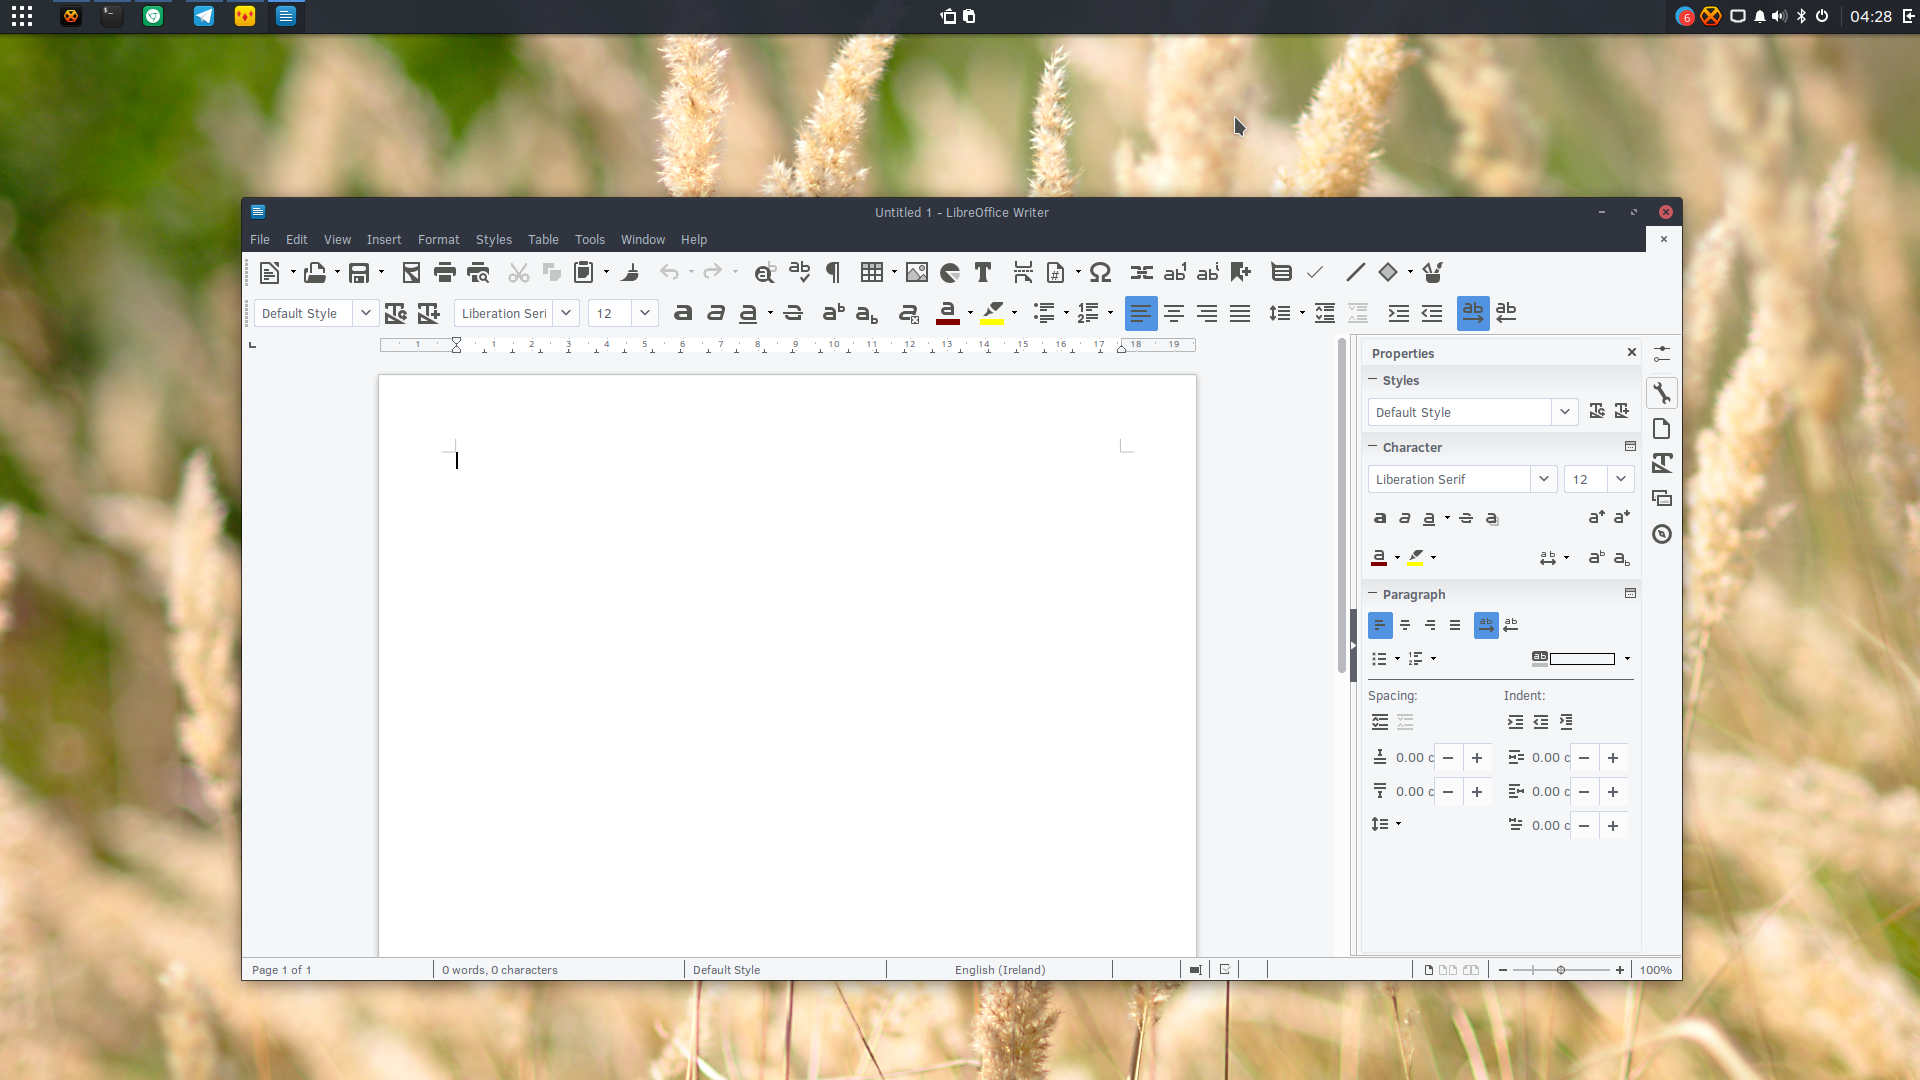This screenshot has width=1920, height=1080.
Task: Toggle Italic in formatting toolbar
Action: tap(716, 313)
